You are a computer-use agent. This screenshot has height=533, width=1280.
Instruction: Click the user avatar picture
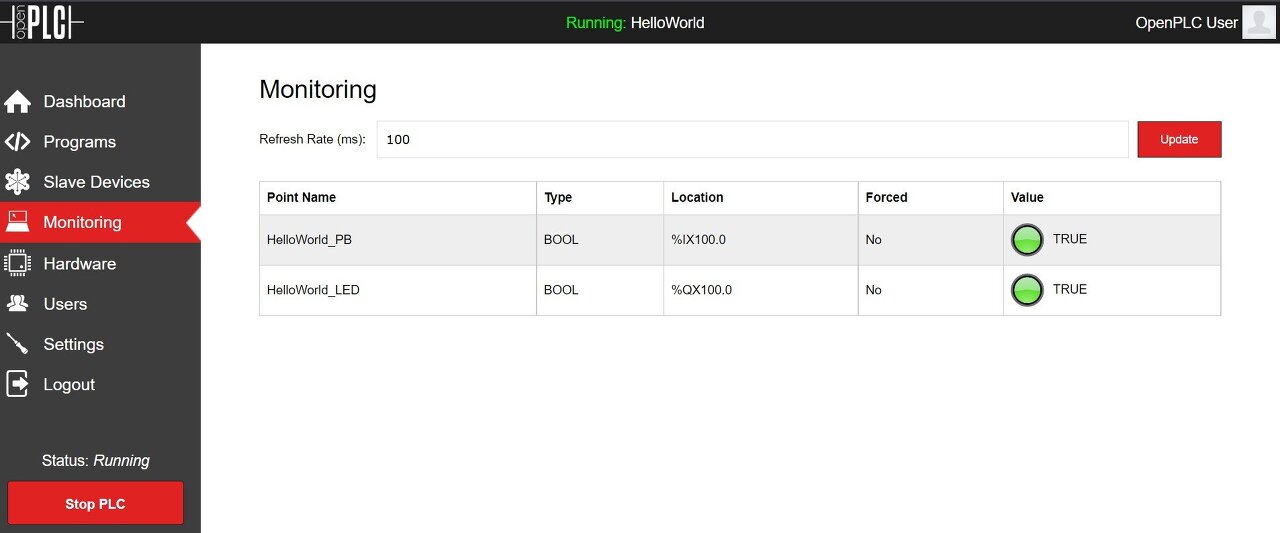click(x=1257, y=22)
